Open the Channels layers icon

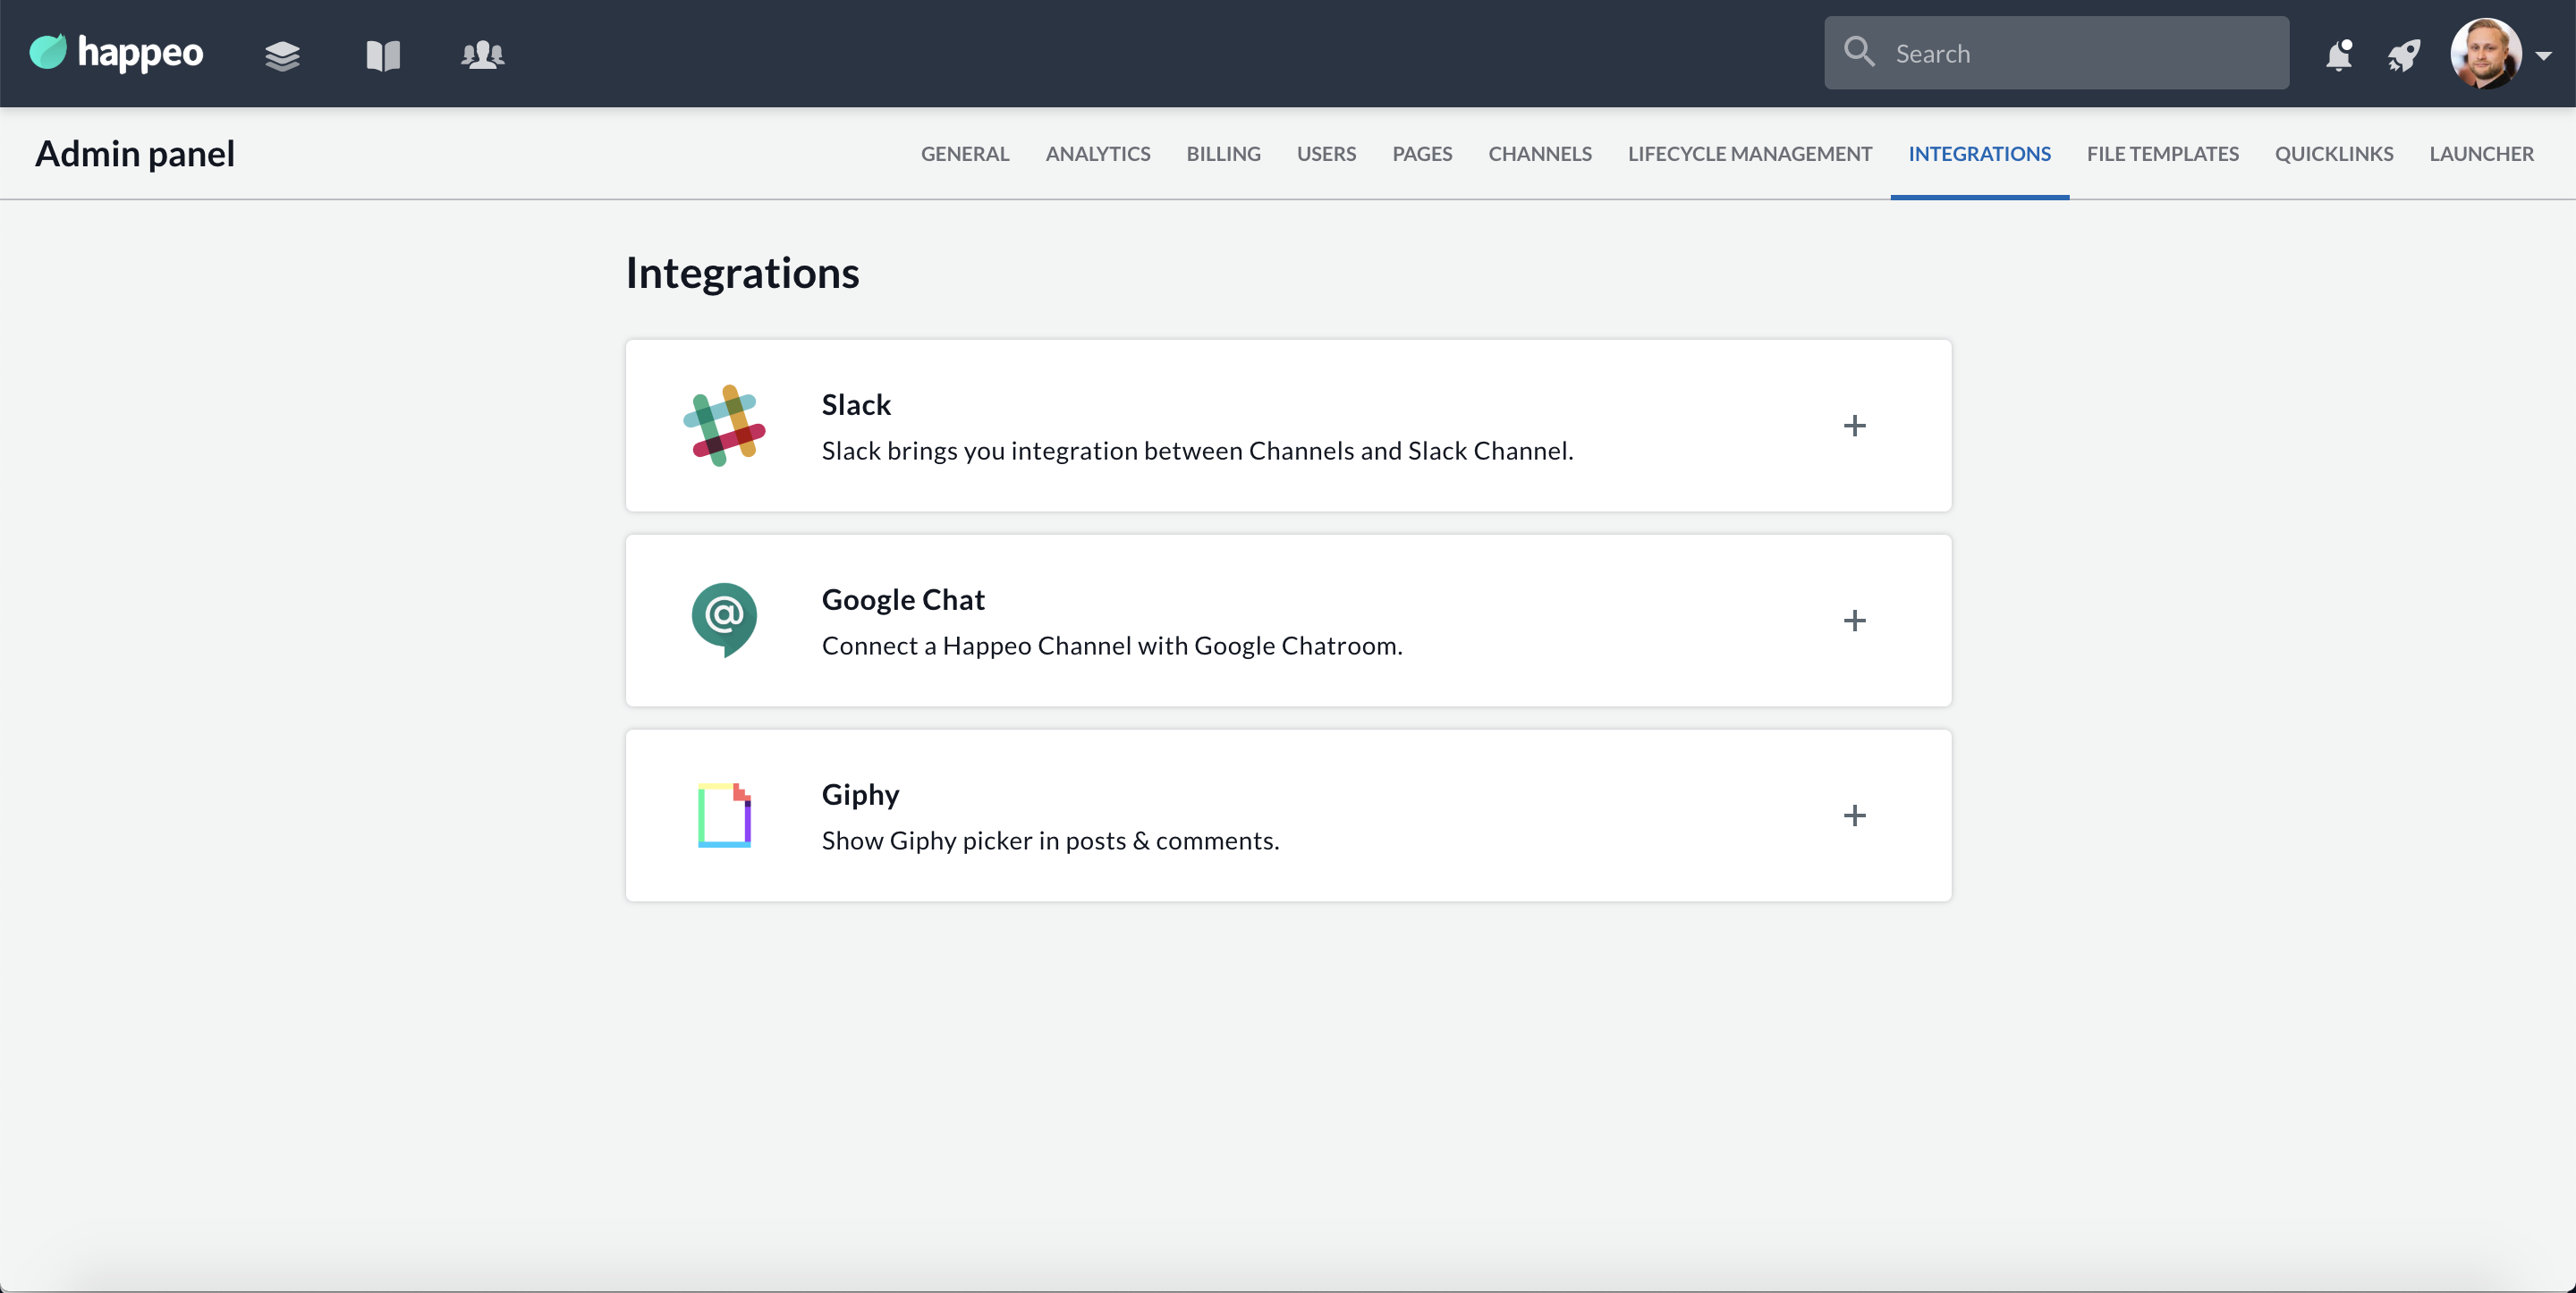pyautogui.click(x=282, y=55)
